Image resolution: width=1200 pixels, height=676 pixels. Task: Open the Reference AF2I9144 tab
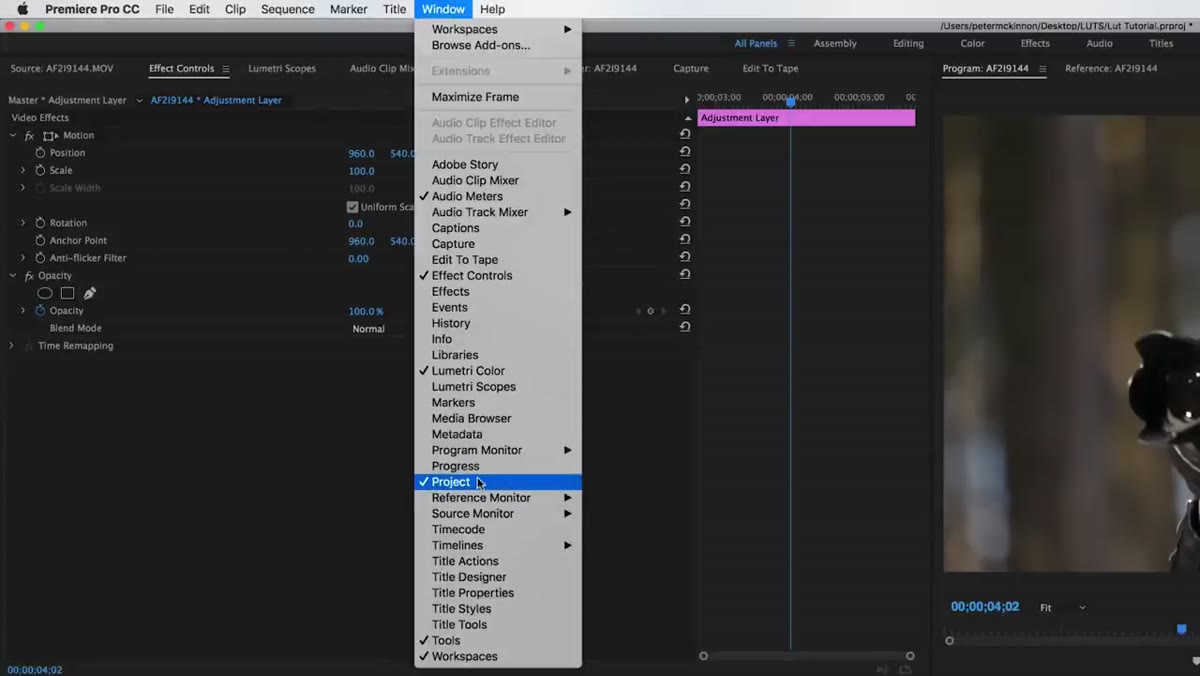(x=1111, y=69)
